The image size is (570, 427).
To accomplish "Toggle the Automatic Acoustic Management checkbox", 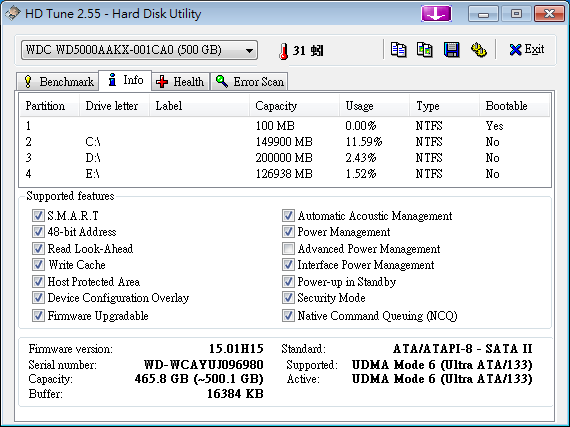I will pos(288,215).
